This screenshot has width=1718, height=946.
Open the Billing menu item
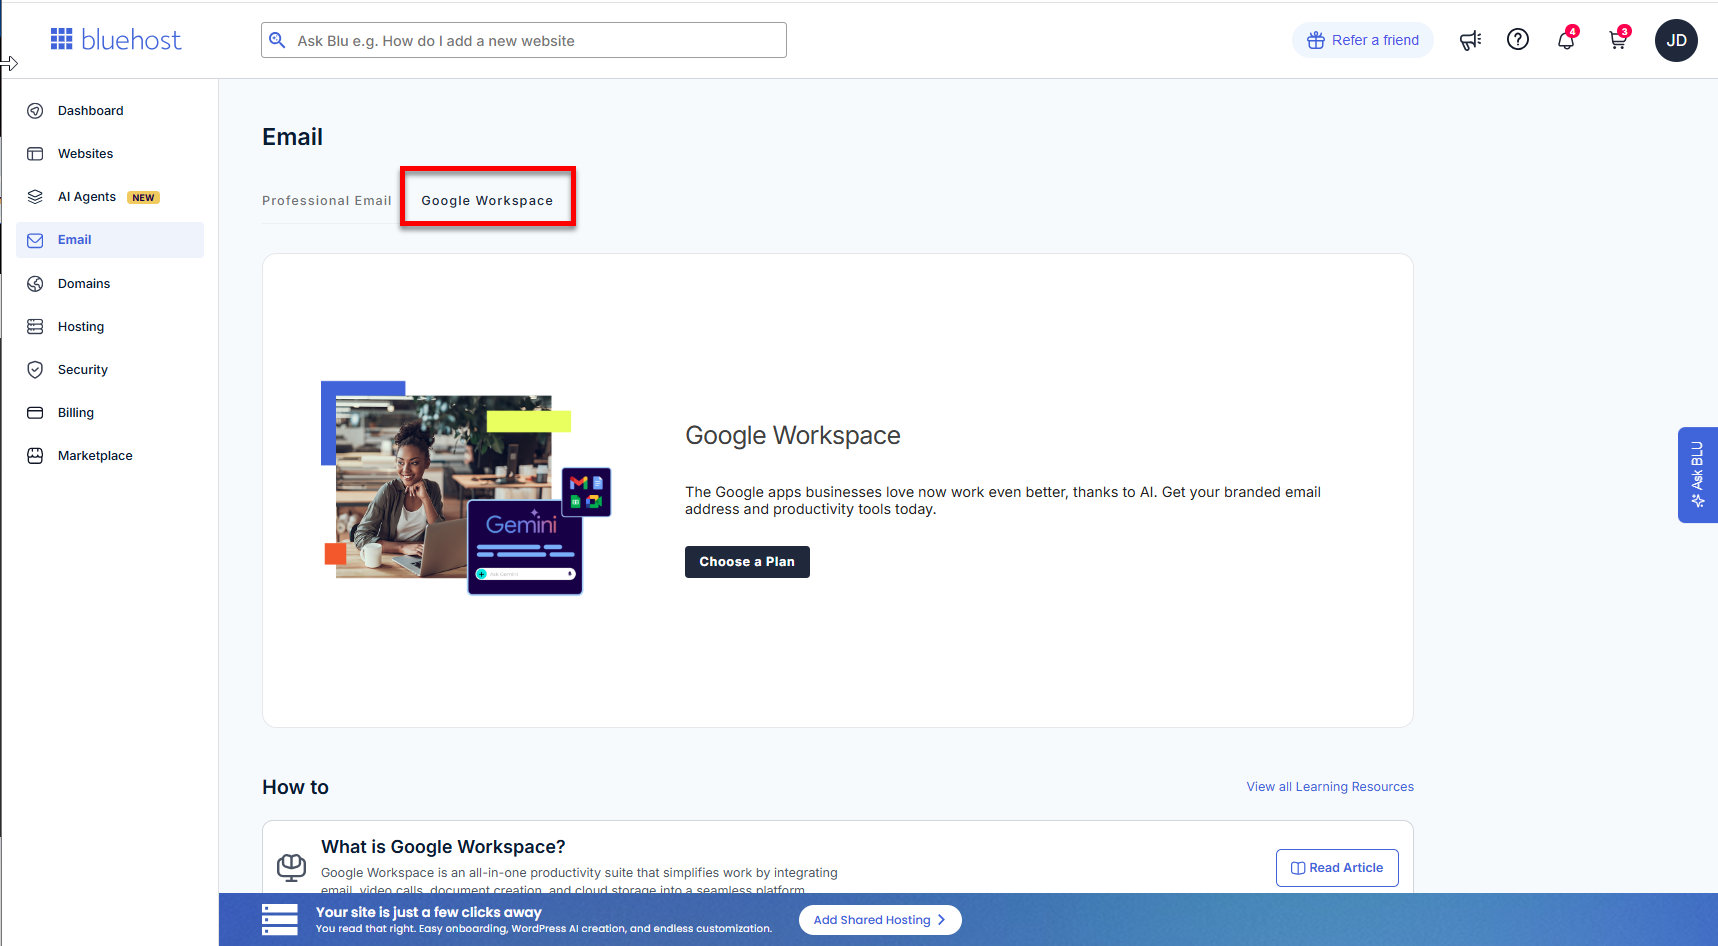point(110,413)
